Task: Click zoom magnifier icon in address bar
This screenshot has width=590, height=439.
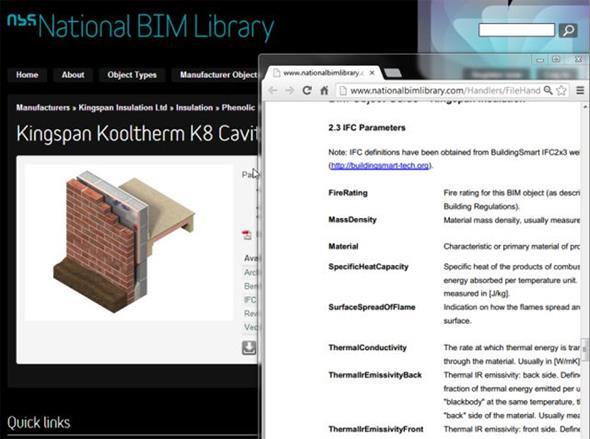Action: pos(548,90)
